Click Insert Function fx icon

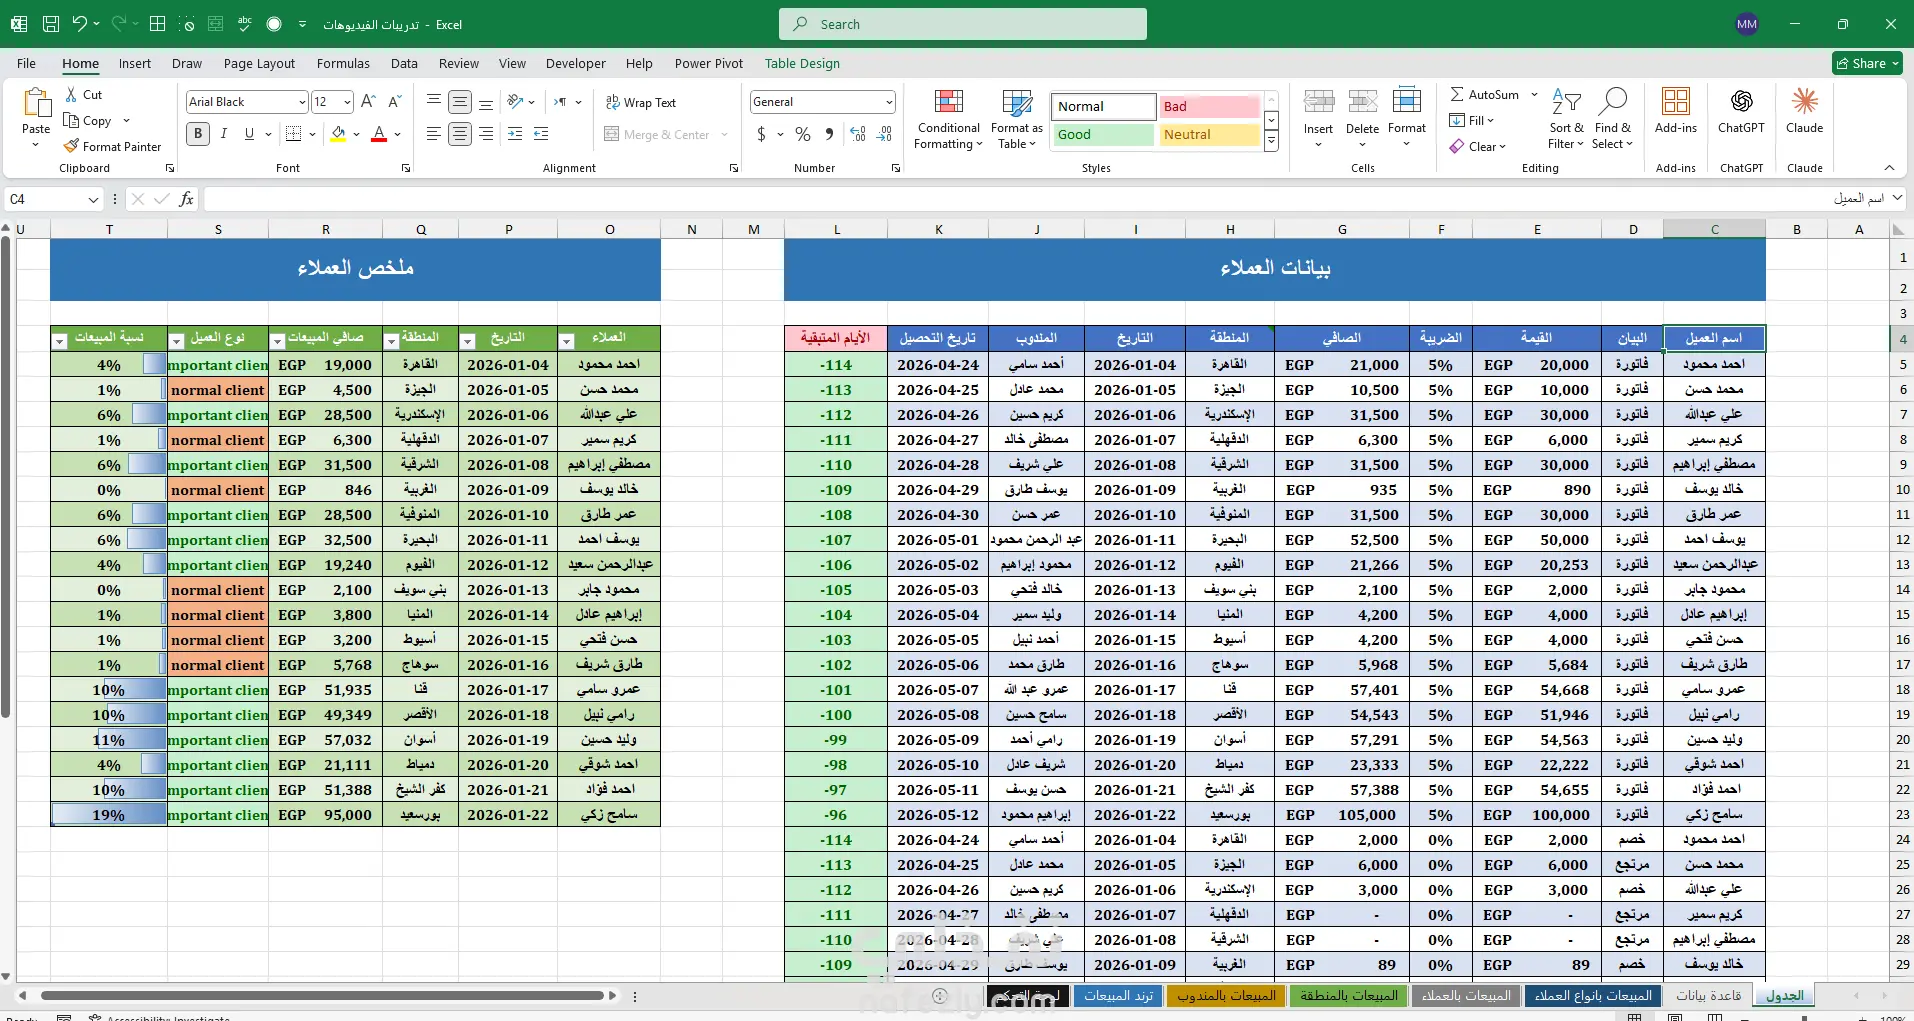[186, 199]
